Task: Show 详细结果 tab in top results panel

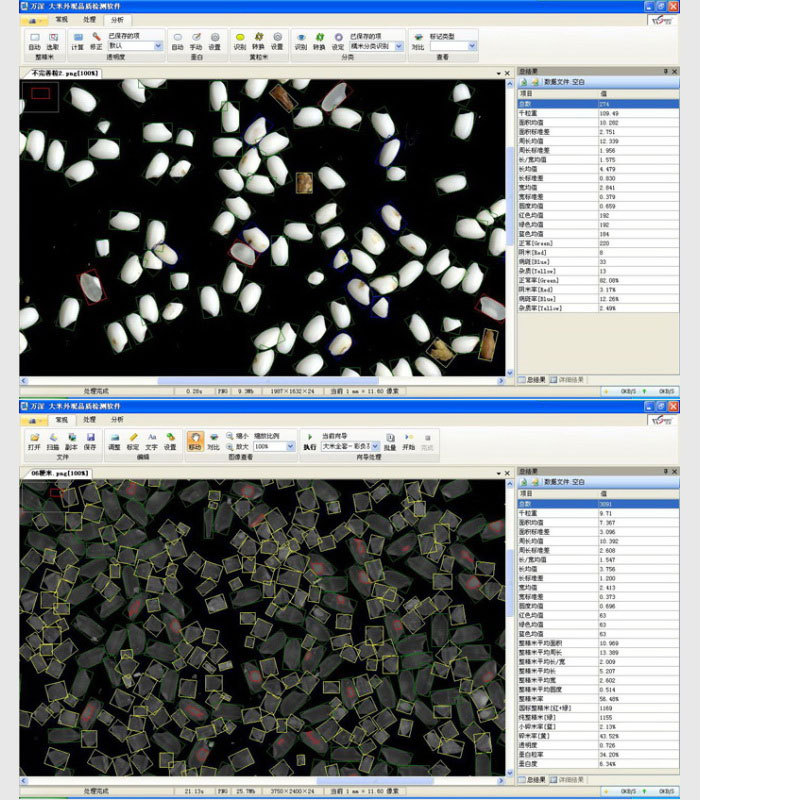Action: pos(567,380)
